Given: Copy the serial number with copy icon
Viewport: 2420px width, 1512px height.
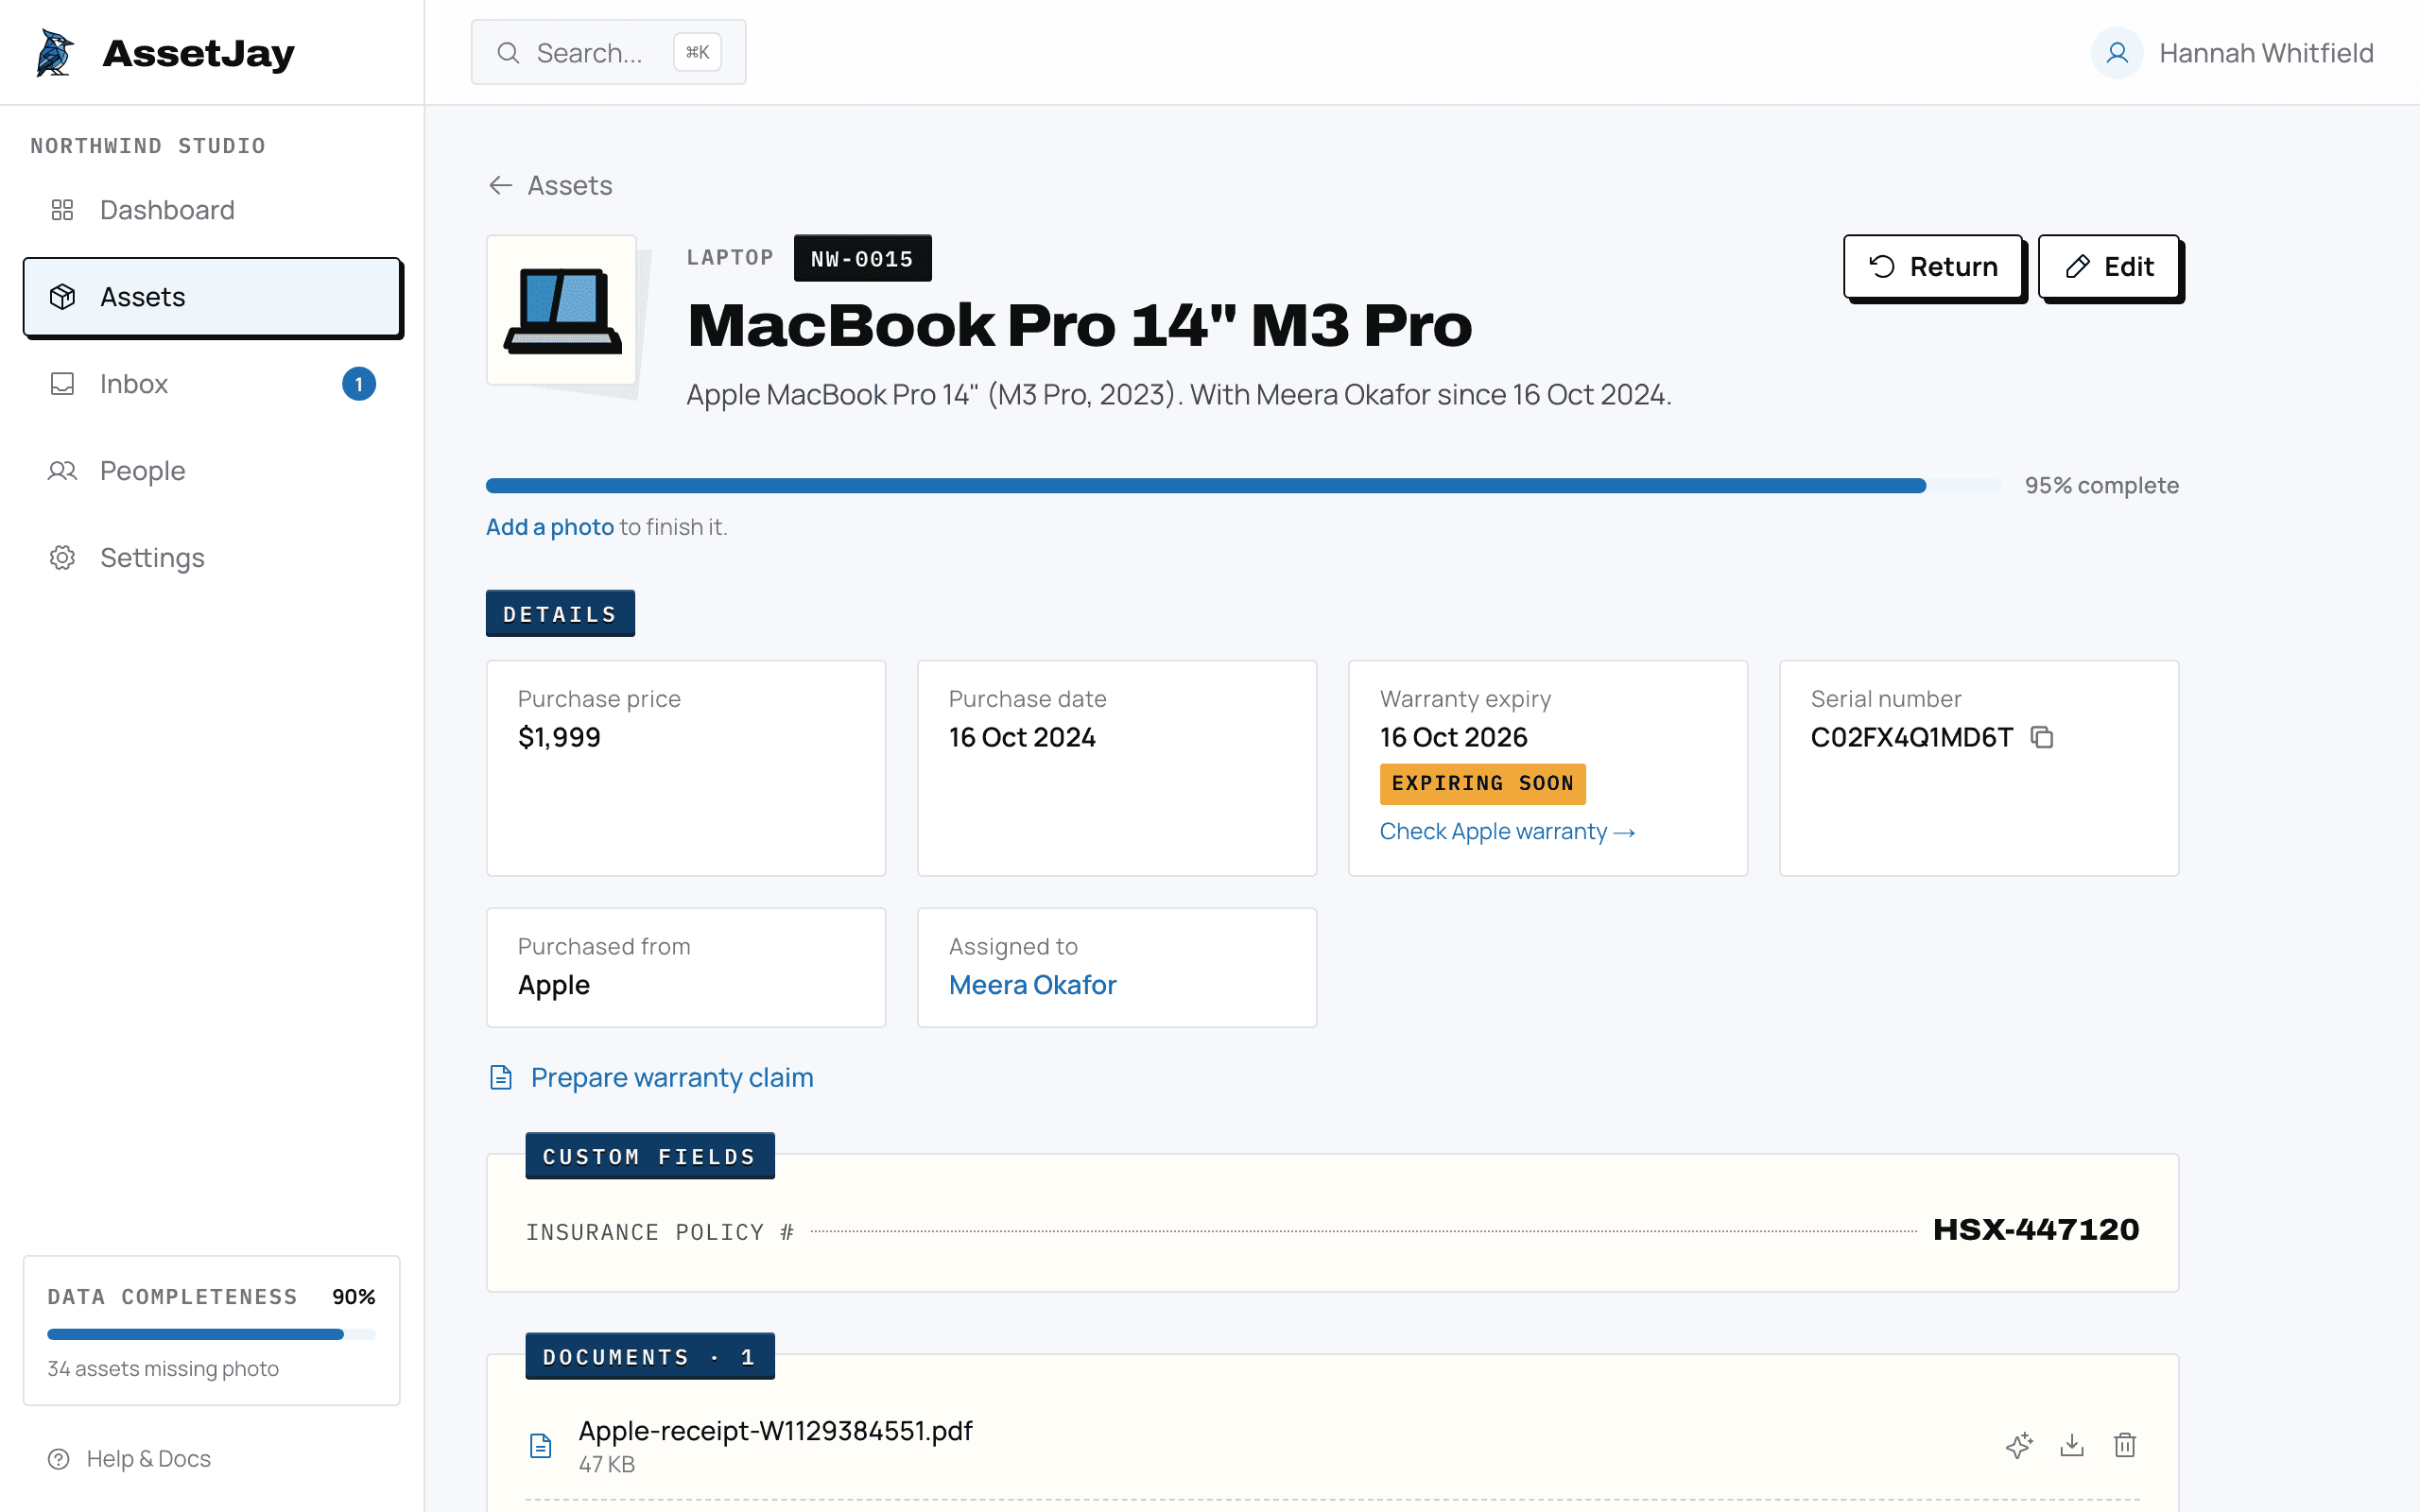Looking at the screenshot, I should (x=2041, y=737).
